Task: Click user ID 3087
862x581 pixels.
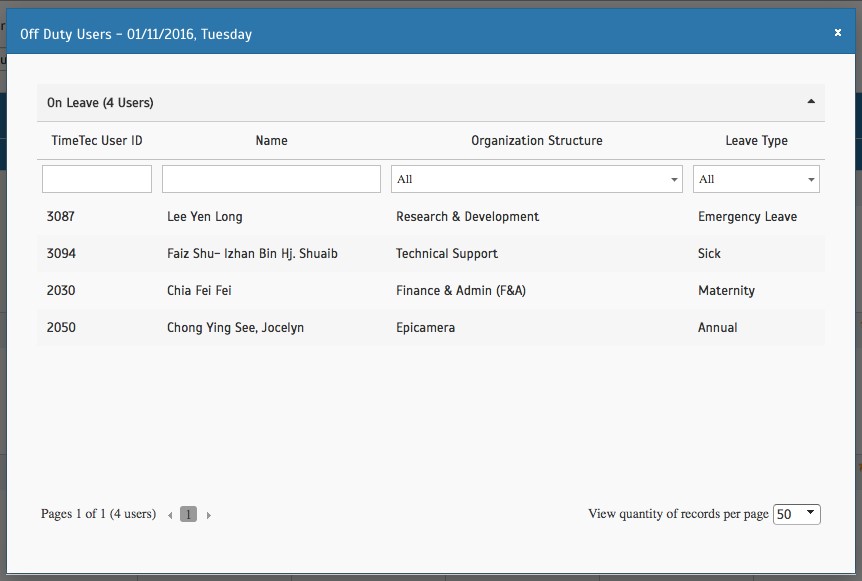Action: pyautogui.click(x=60, y=217)
